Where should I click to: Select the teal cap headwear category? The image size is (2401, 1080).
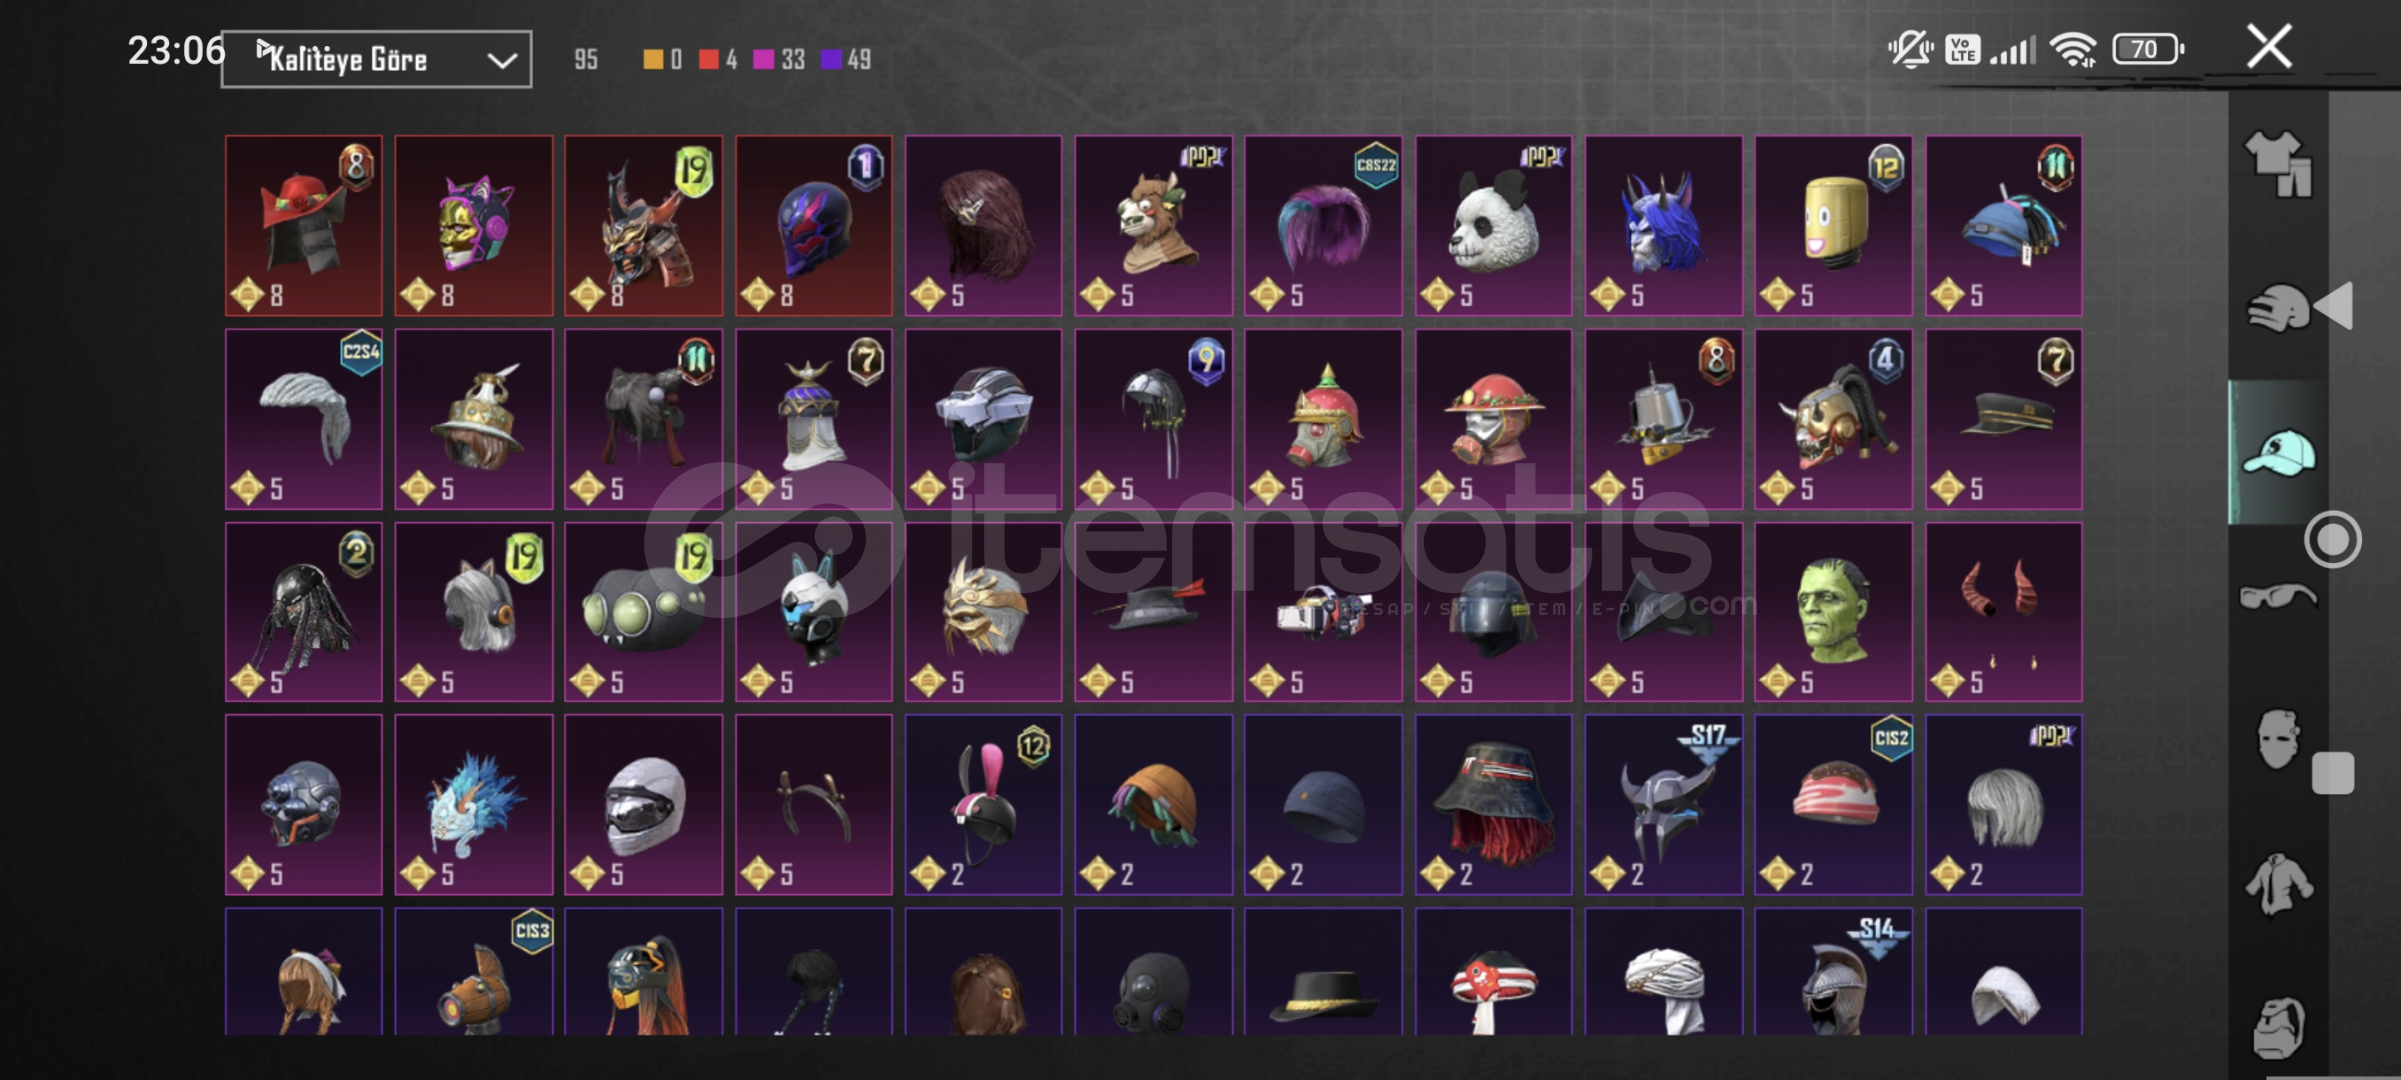[2278, 453]
